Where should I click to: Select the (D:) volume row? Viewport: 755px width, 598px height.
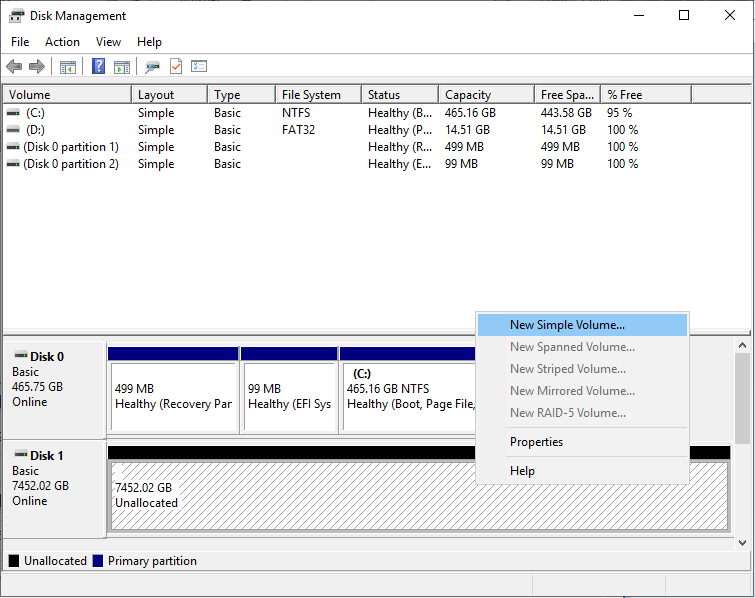tap(347, 130)
